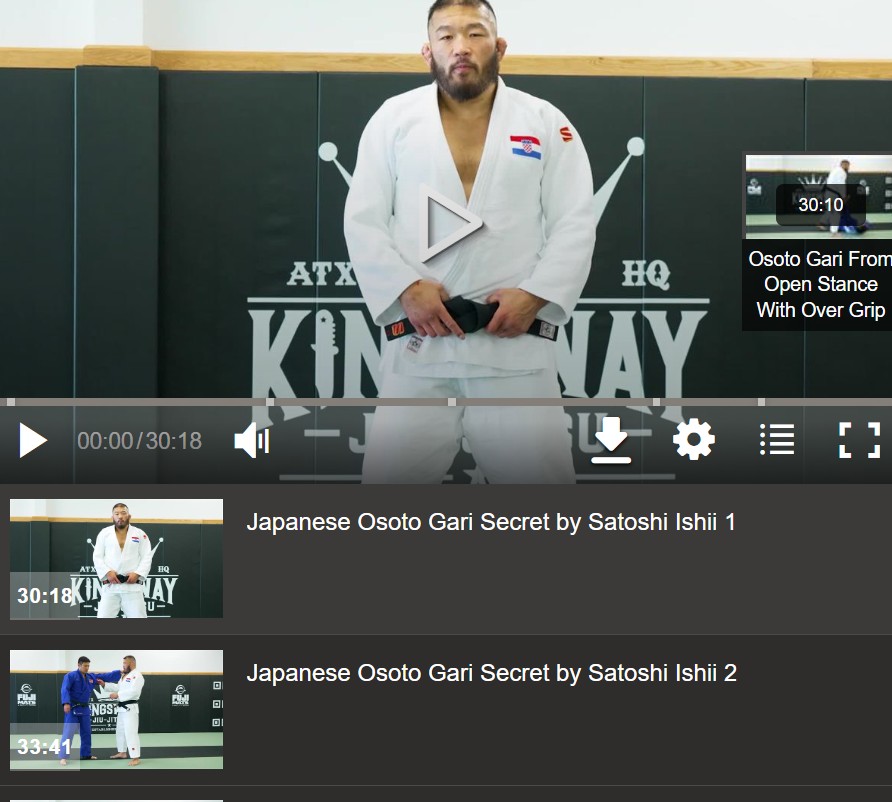The height and width of the screenshot is (802, 892).
Task: Open the settings gear menu
Action: (x=693, y=440)
